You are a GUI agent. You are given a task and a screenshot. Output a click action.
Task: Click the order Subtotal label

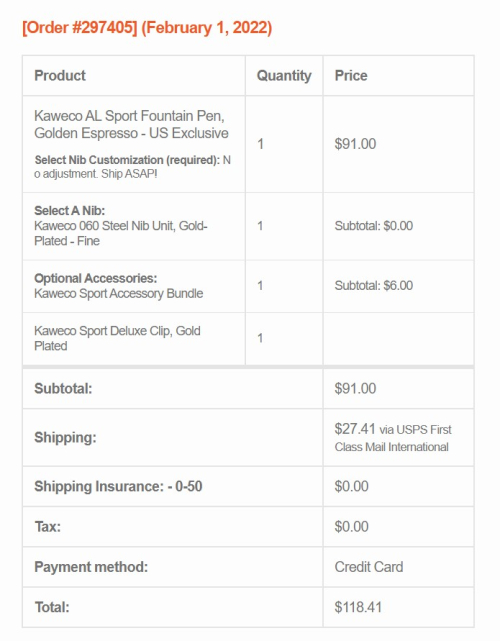click(x=63, y=388)
